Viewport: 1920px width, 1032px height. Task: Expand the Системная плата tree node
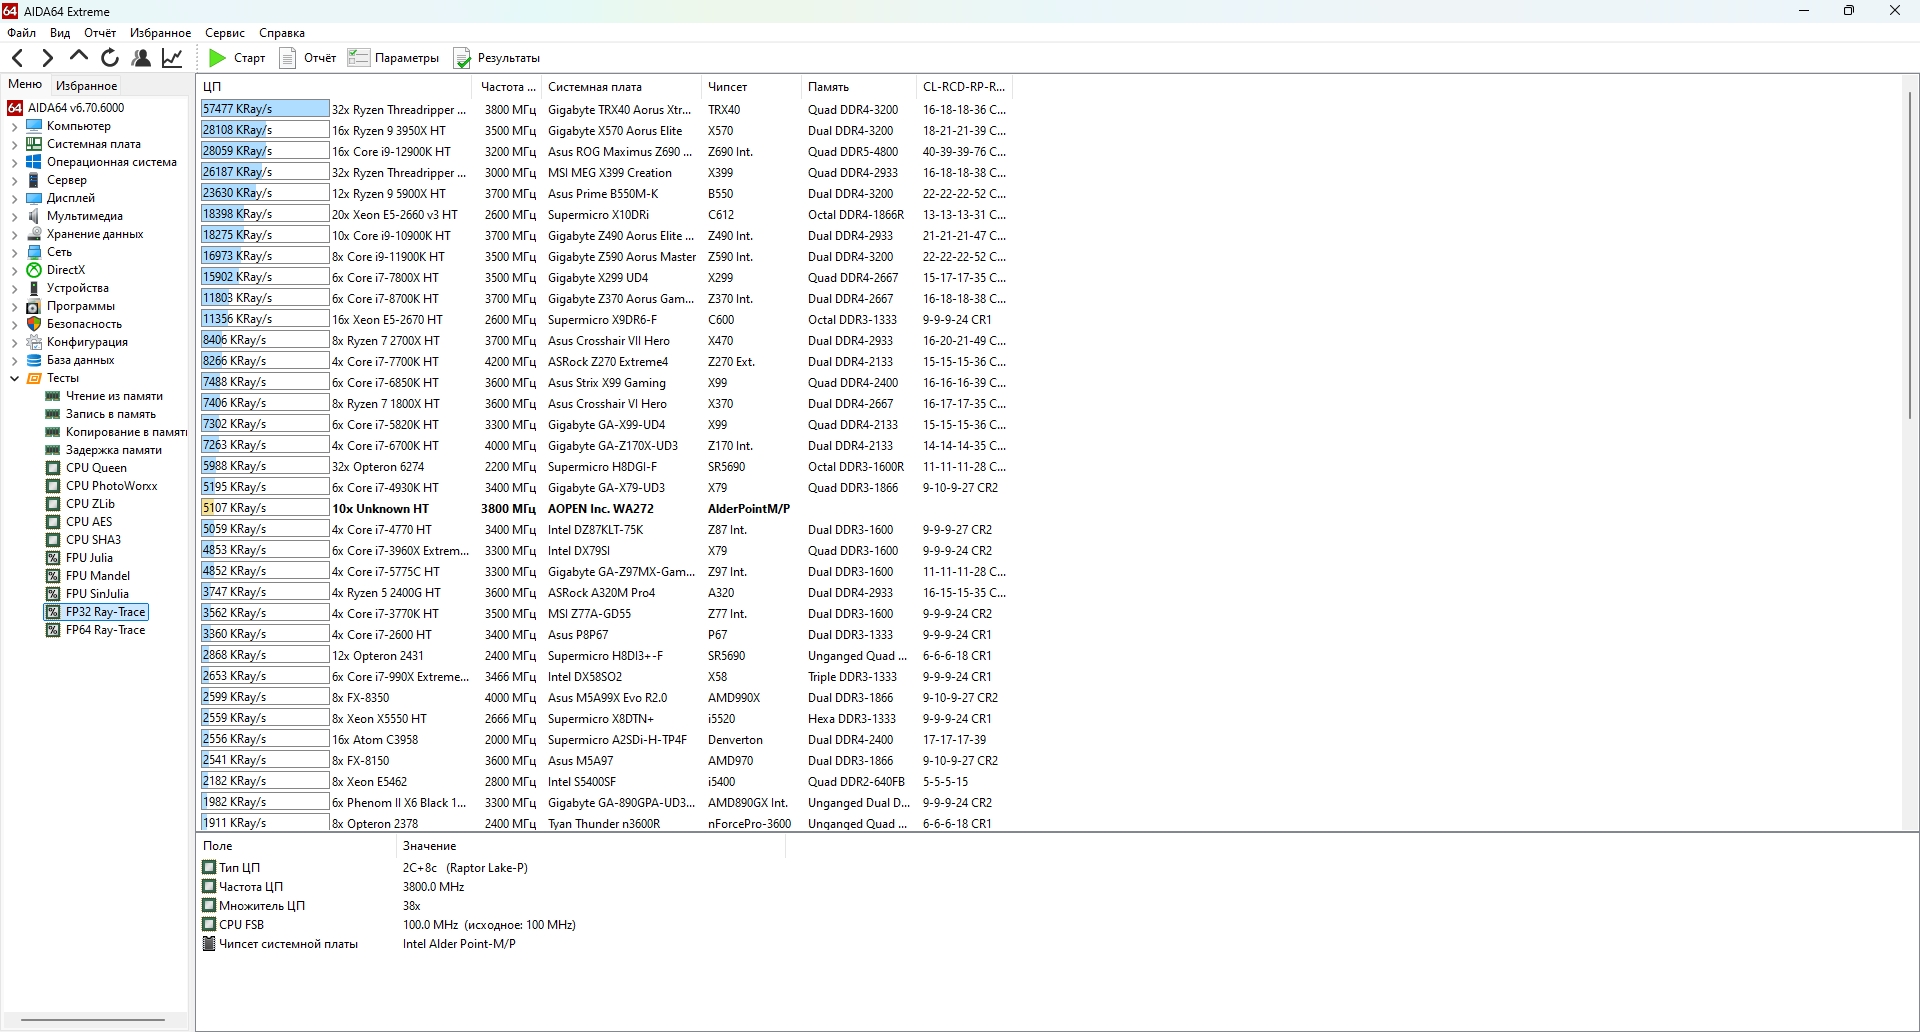click(x=14, y=145)
